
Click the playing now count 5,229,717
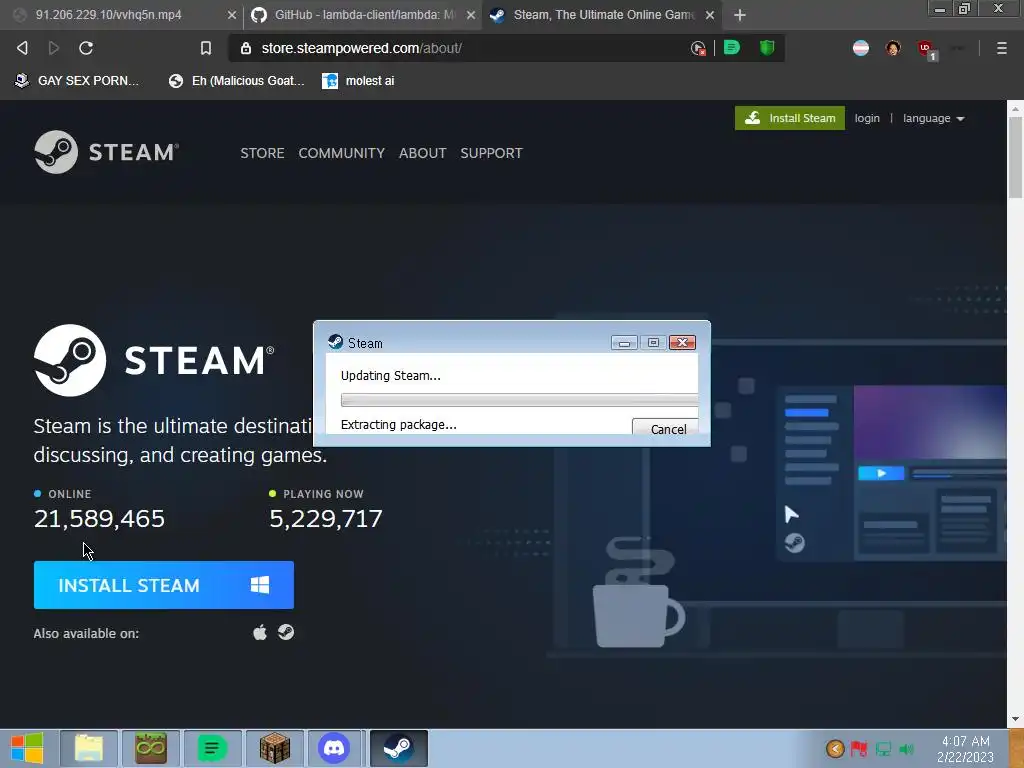click(x=326, y=519)
